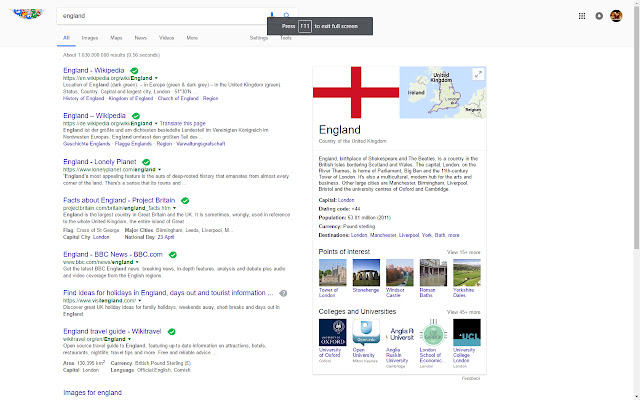640x400 pixels.
Task: Open England - BBC News - BBC.com result
Action: (x=113, y=254)
